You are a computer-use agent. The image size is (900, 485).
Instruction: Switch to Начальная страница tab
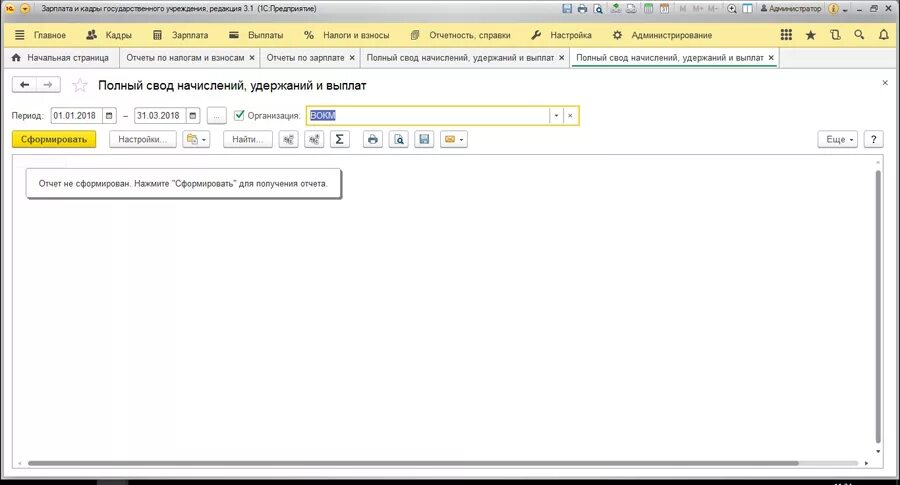tap(60, 57)
